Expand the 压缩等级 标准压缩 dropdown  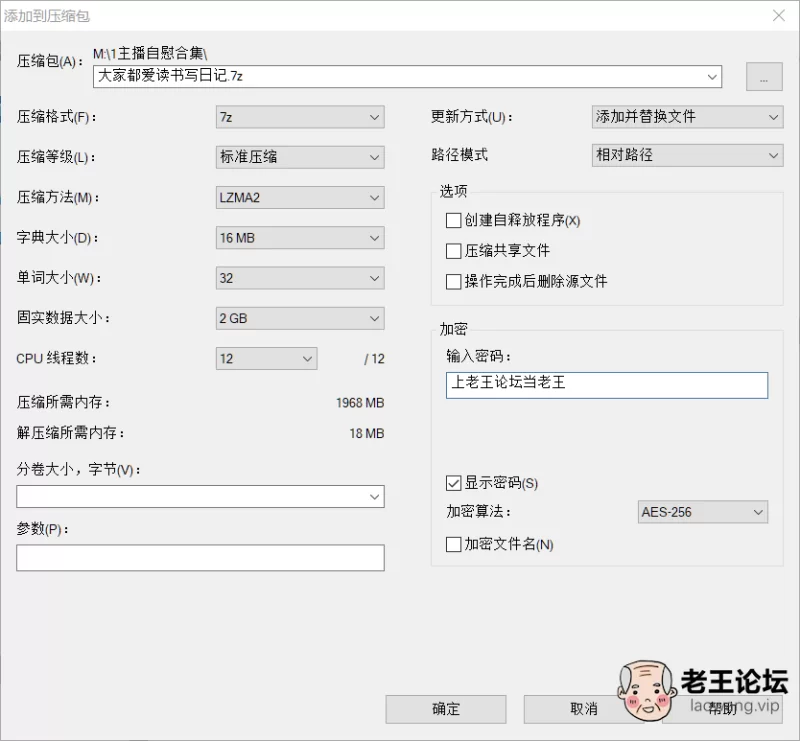point(300,157)
